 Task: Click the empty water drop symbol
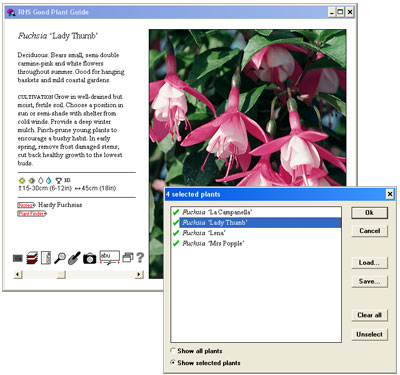[41, 181]
